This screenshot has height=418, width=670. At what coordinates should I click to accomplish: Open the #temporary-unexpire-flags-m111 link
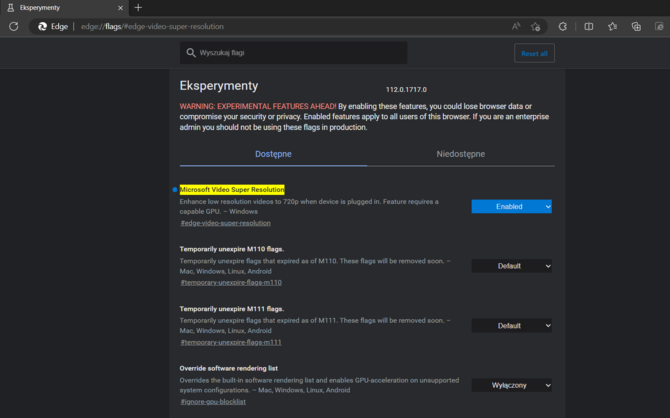[231, 342]
